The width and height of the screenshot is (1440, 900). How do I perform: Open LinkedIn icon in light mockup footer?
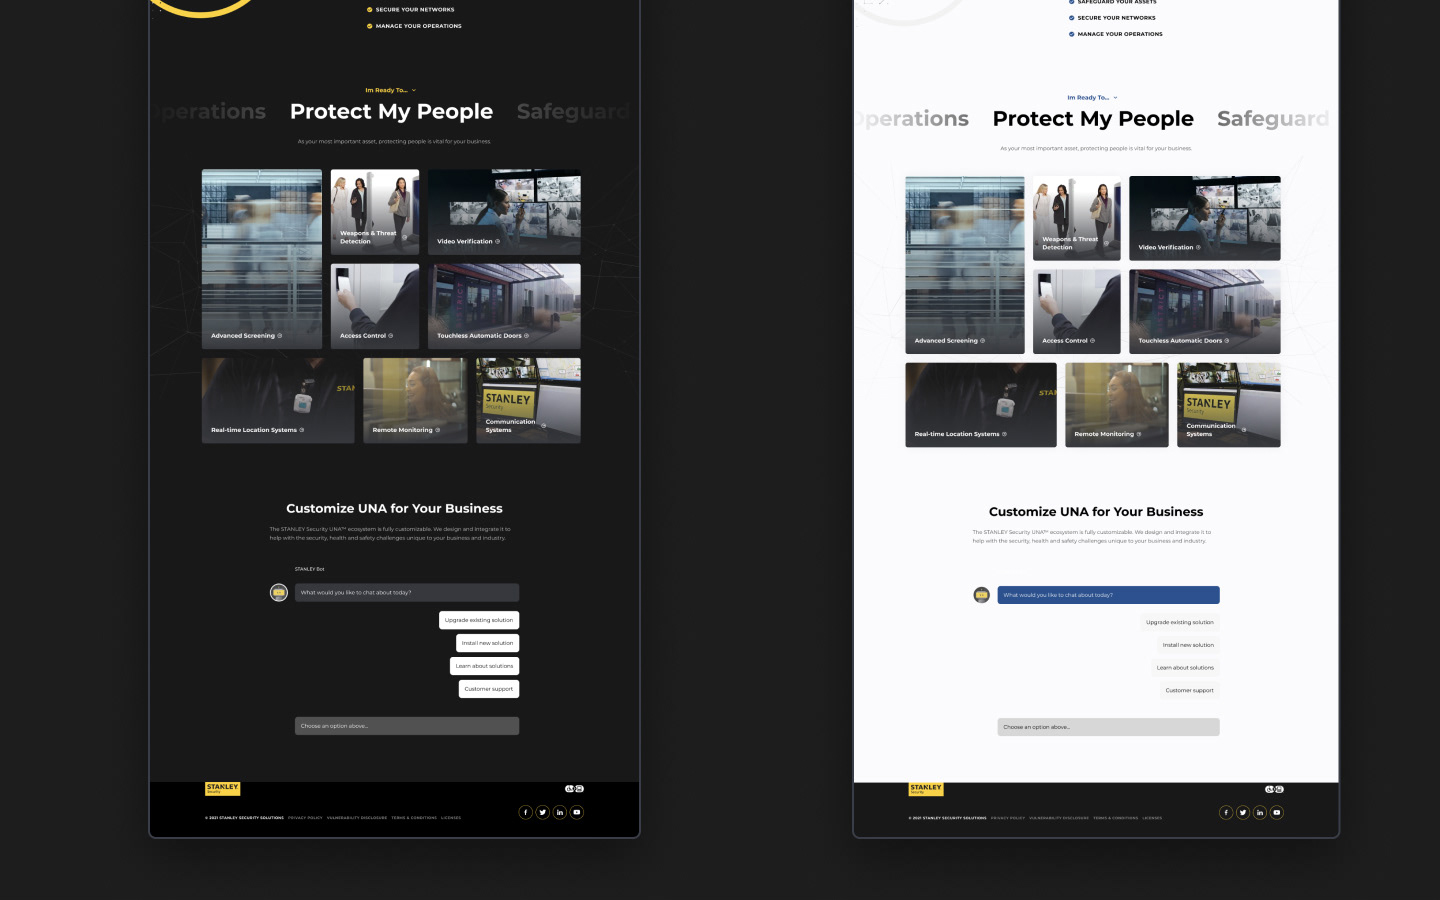[1260, 812]
